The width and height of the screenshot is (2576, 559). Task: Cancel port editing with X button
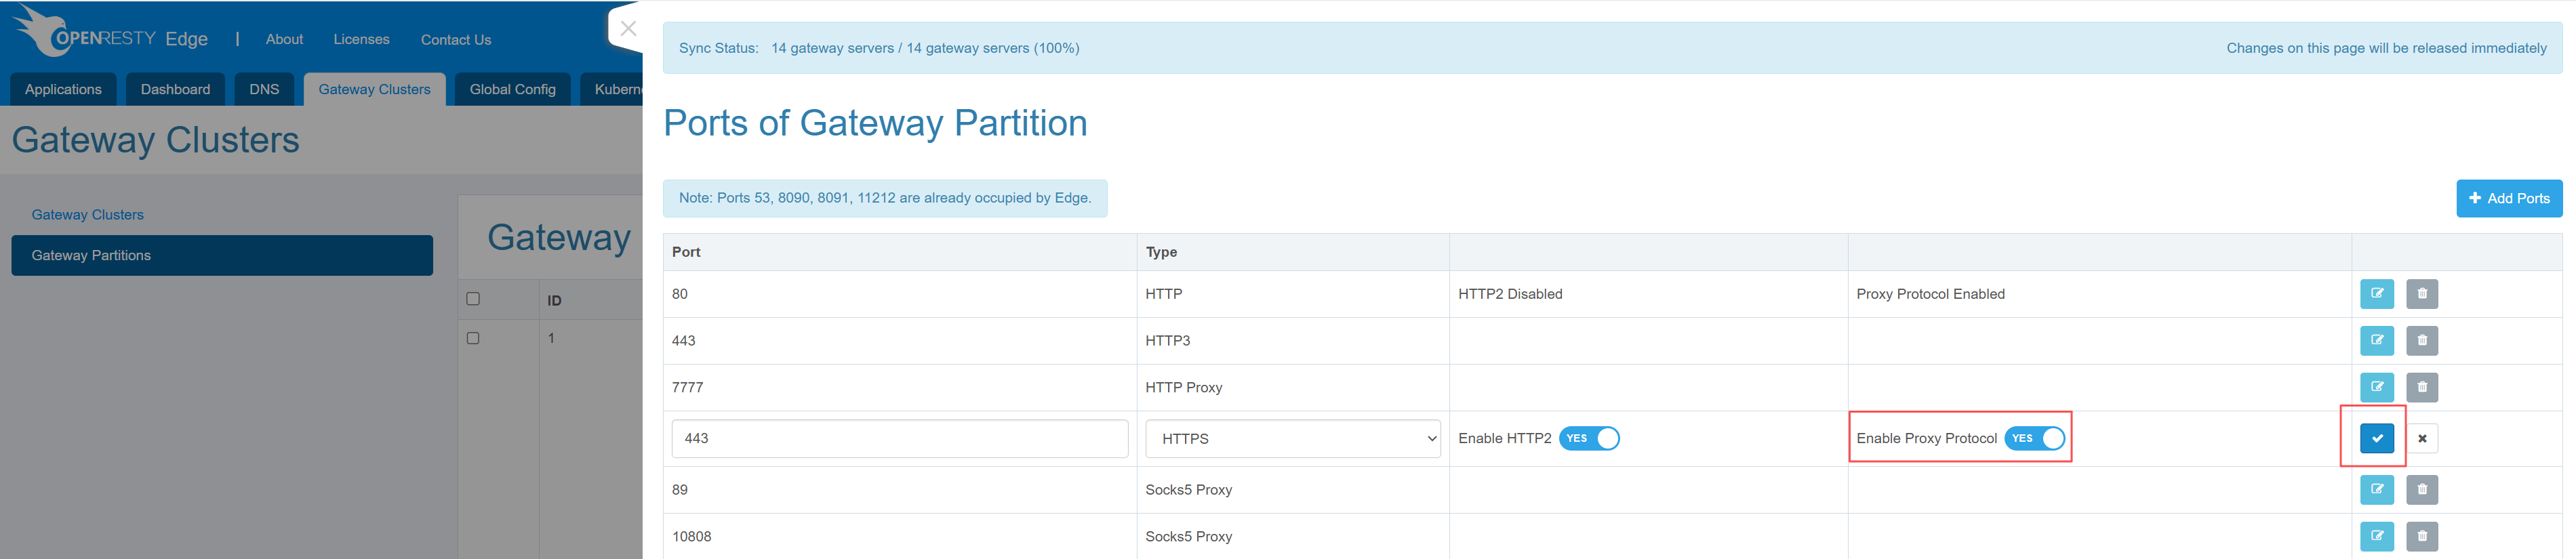point(2421,438)
